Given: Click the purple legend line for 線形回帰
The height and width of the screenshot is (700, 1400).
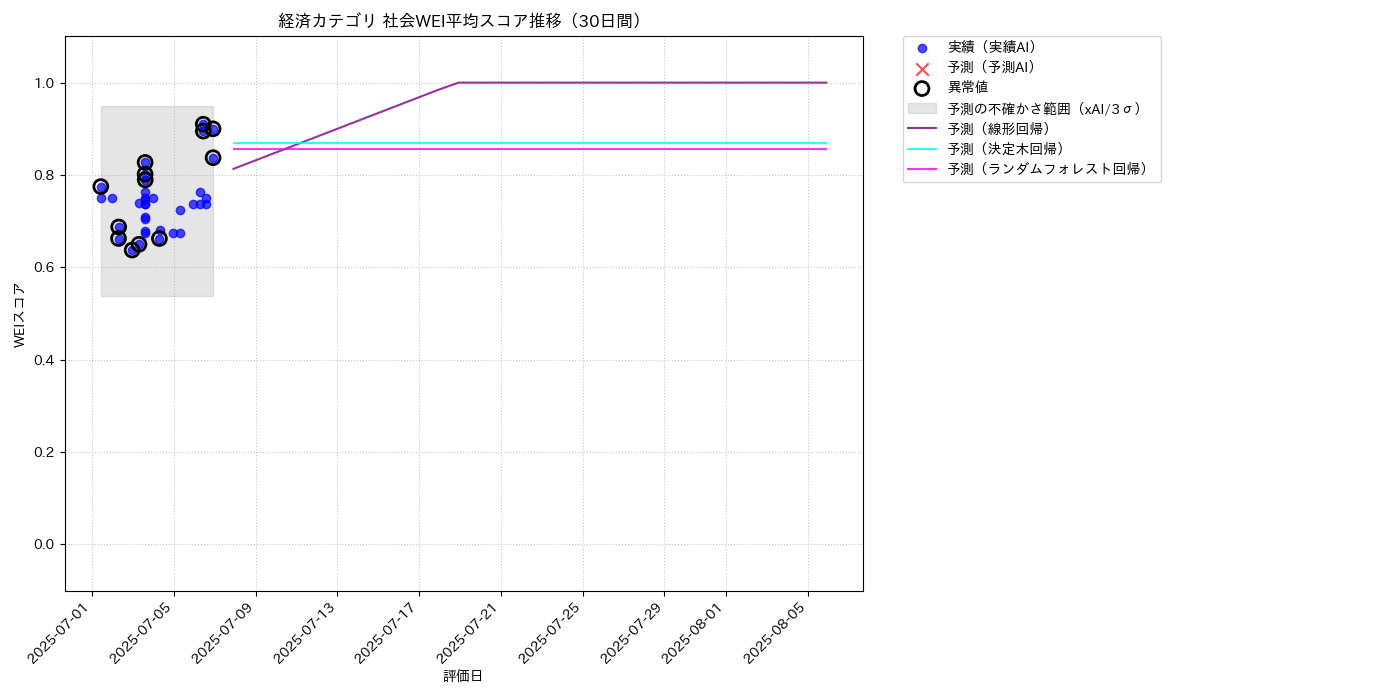Looking at the screenshot, I should point(922,128).
